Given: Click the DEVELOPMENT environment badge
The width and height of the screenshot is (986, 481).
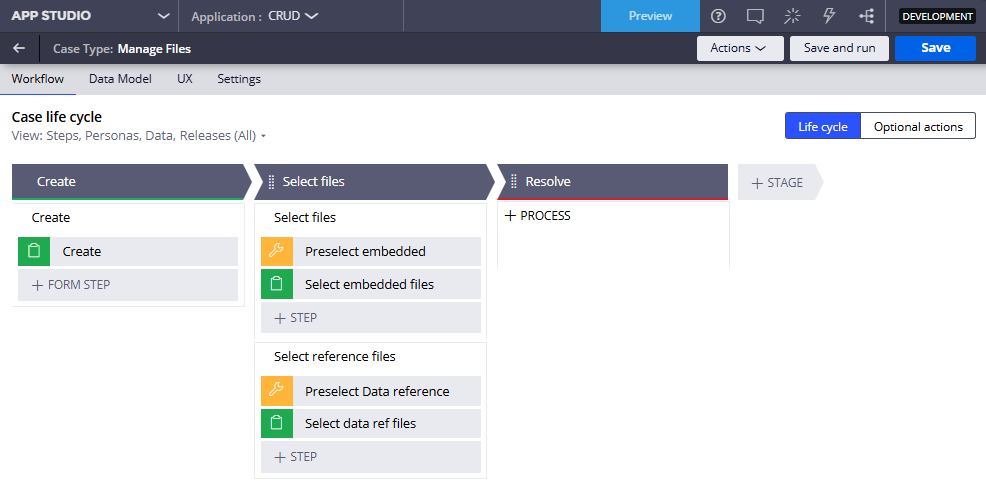Looking at the screenshot, I should [937, 16].
